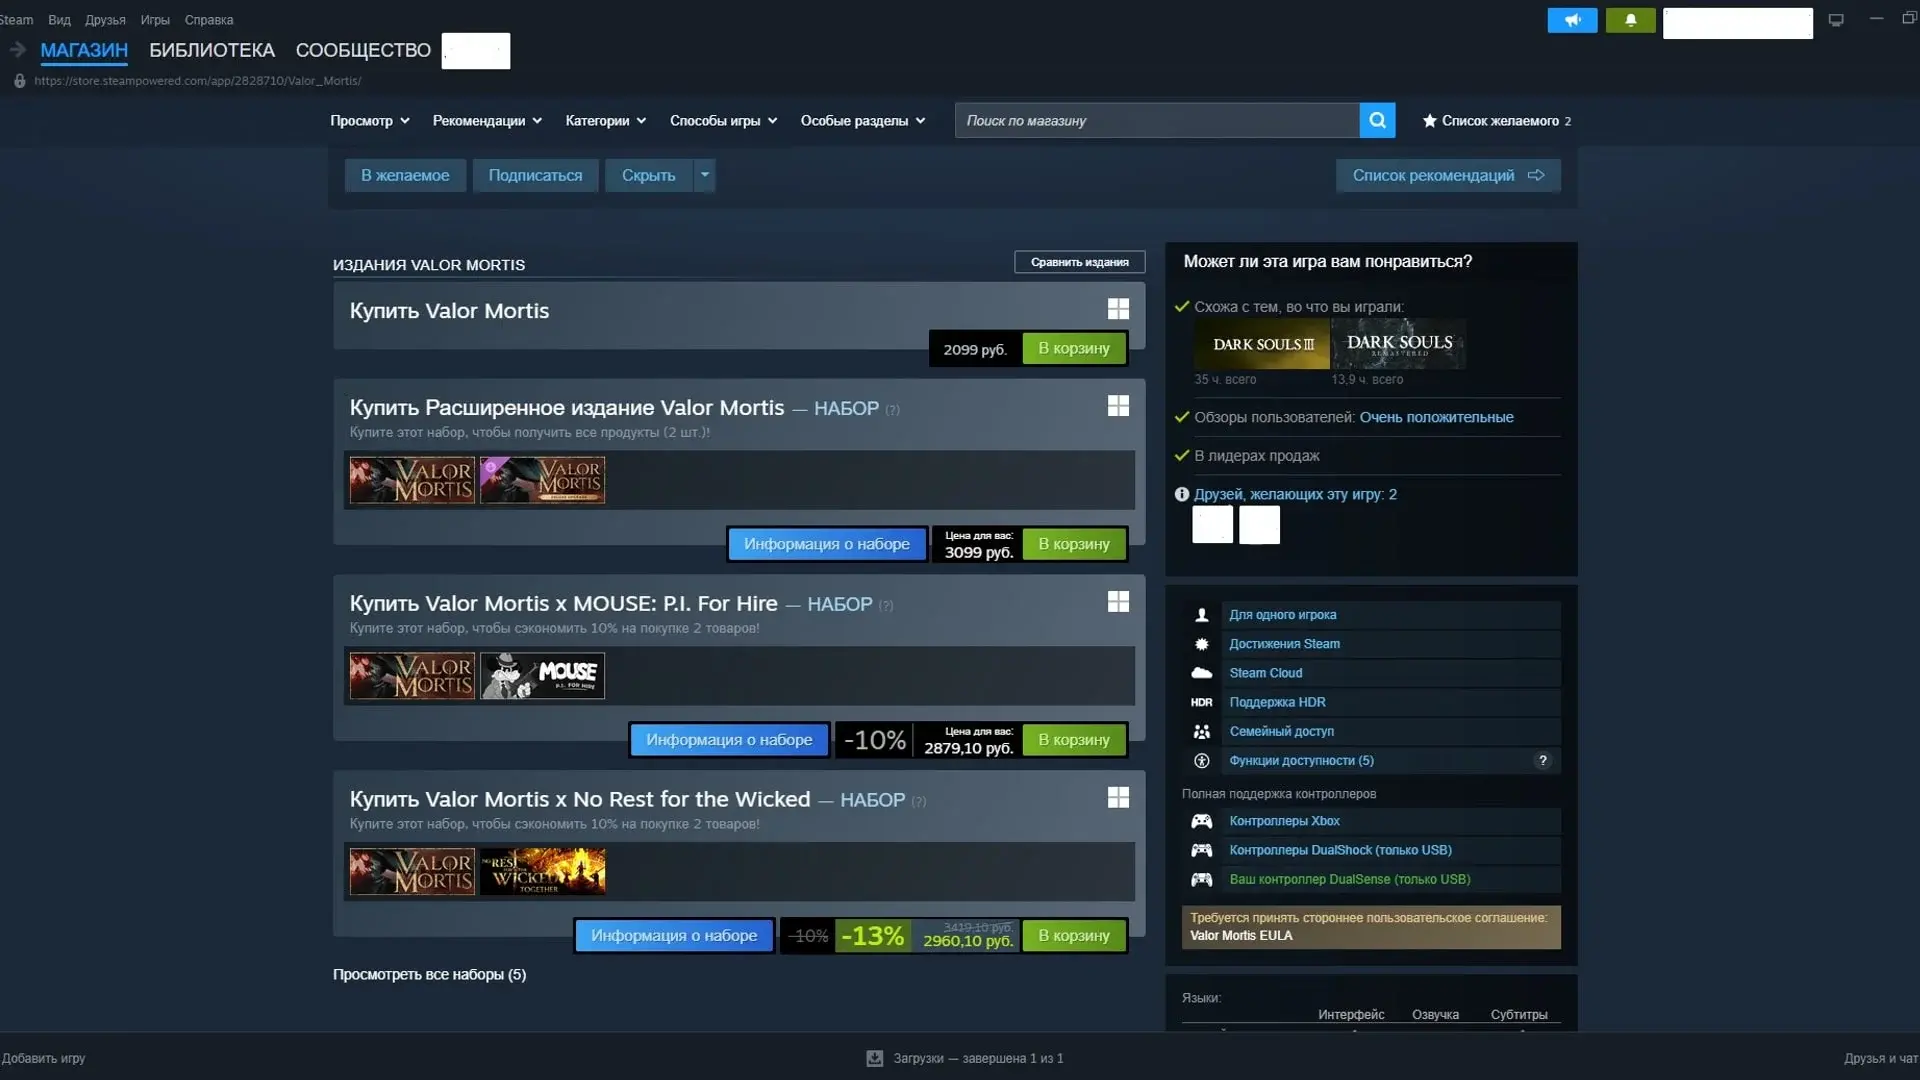Open Информация о наборе for MOUSE bundle
This screenshot has width=1920, height=1080.
(729, 740)
